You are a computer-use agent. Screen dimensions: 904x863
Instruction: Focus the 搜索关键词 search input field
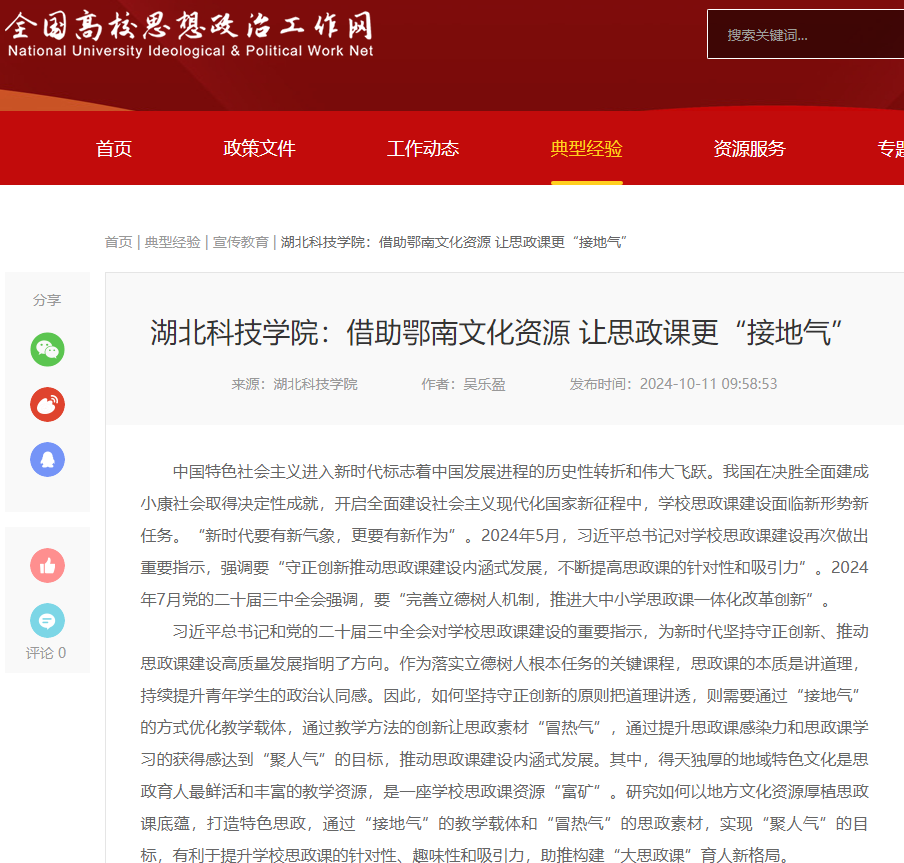(x=805, y=35)
